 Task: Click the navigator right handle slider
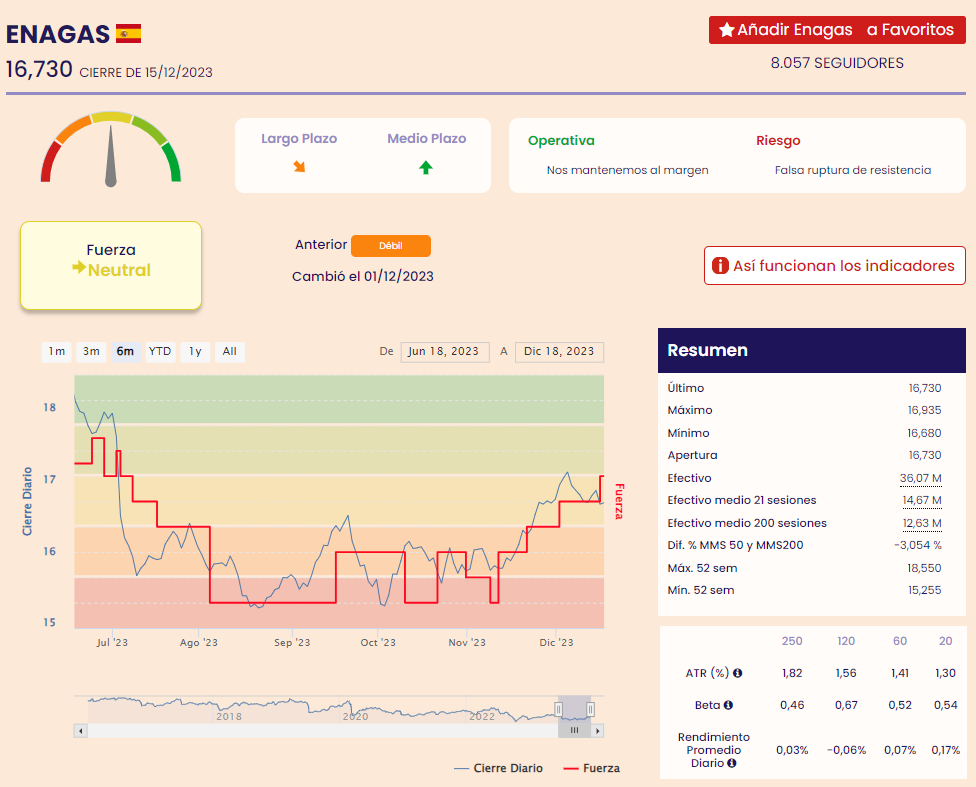(x=590, y=709)
